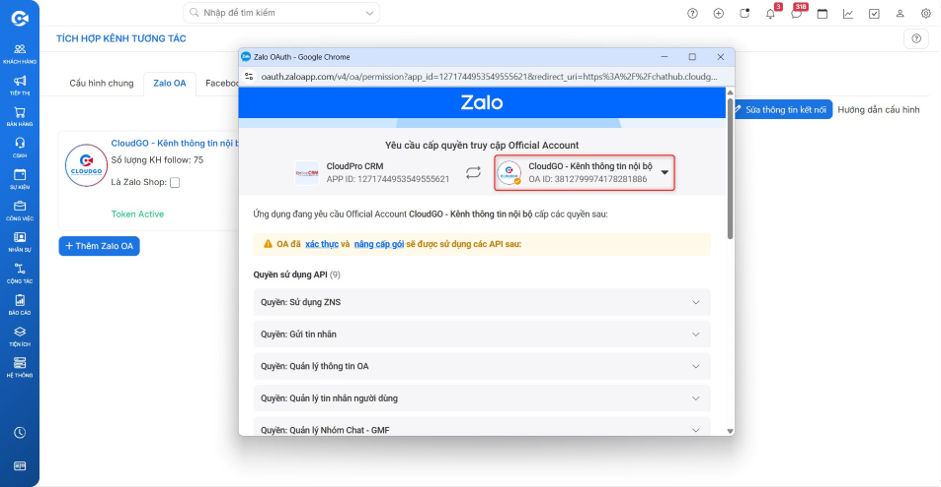Open the Bán hàng cart module

coord(20,116)
